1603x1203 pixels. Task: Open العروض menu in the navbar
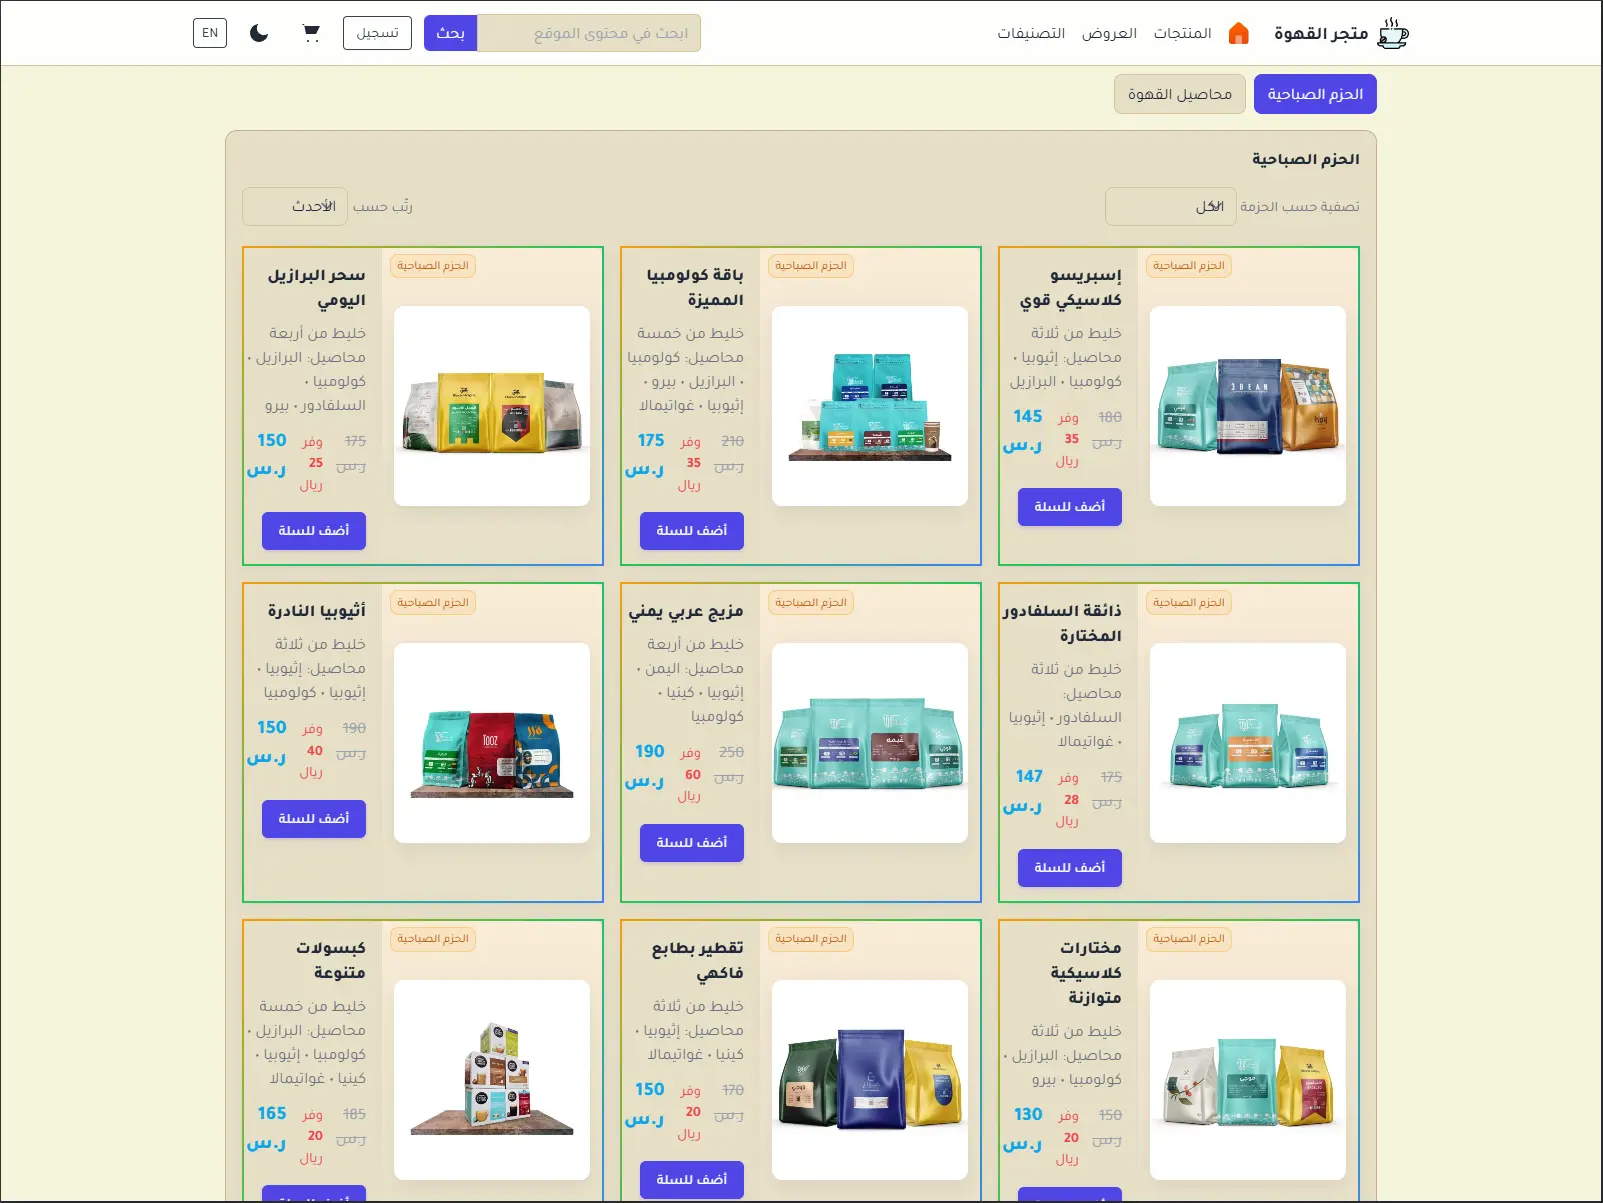pyautogui.click(x=1109, y=34)
